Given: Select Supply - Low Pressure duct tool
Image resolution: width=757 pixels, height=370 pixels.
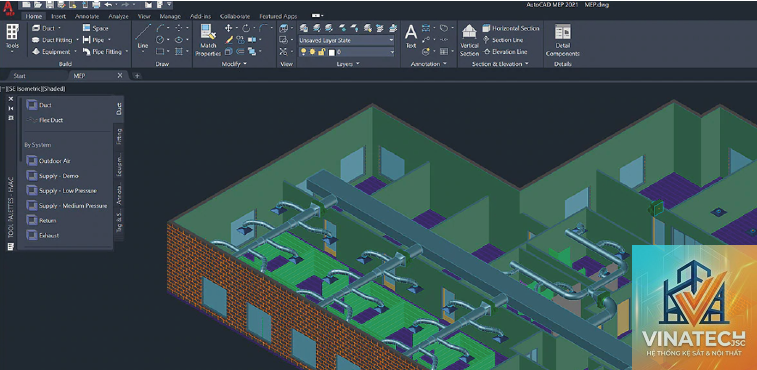Looking at the screenshot, I should (x=62, y=191).
